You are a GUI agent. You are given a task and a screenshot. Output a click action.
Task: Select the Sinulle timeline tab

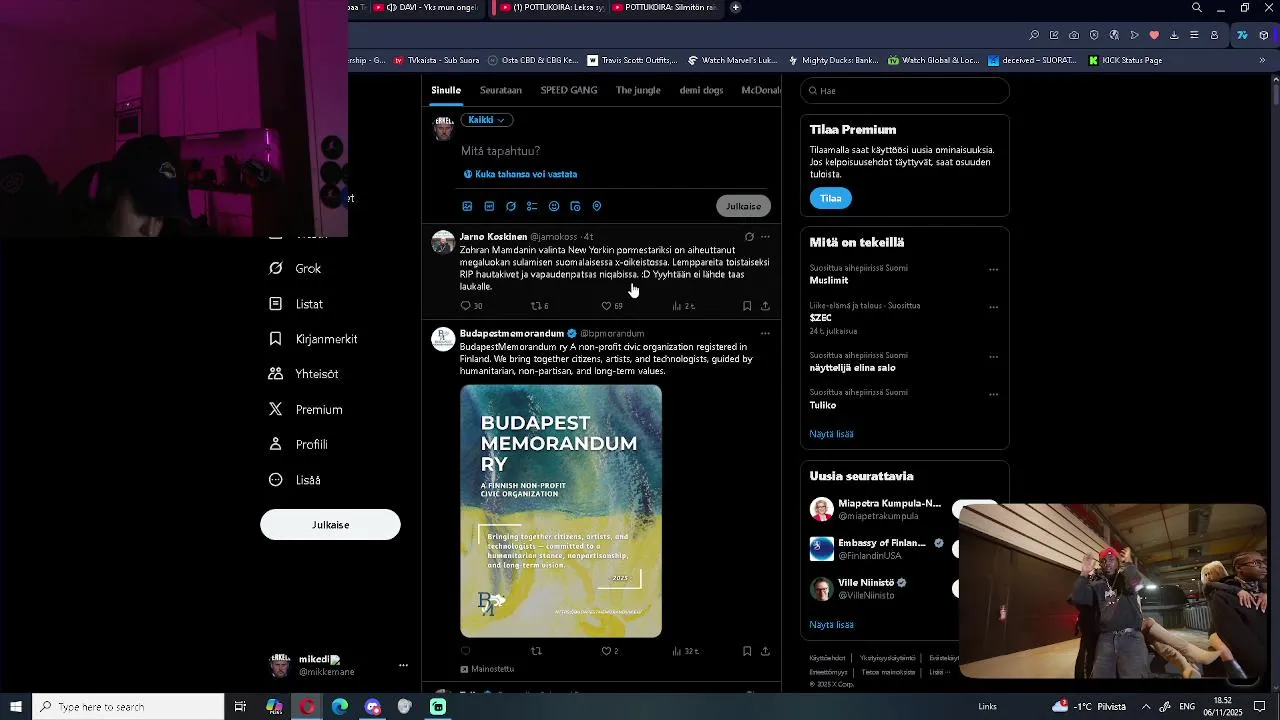click(446, 90)
